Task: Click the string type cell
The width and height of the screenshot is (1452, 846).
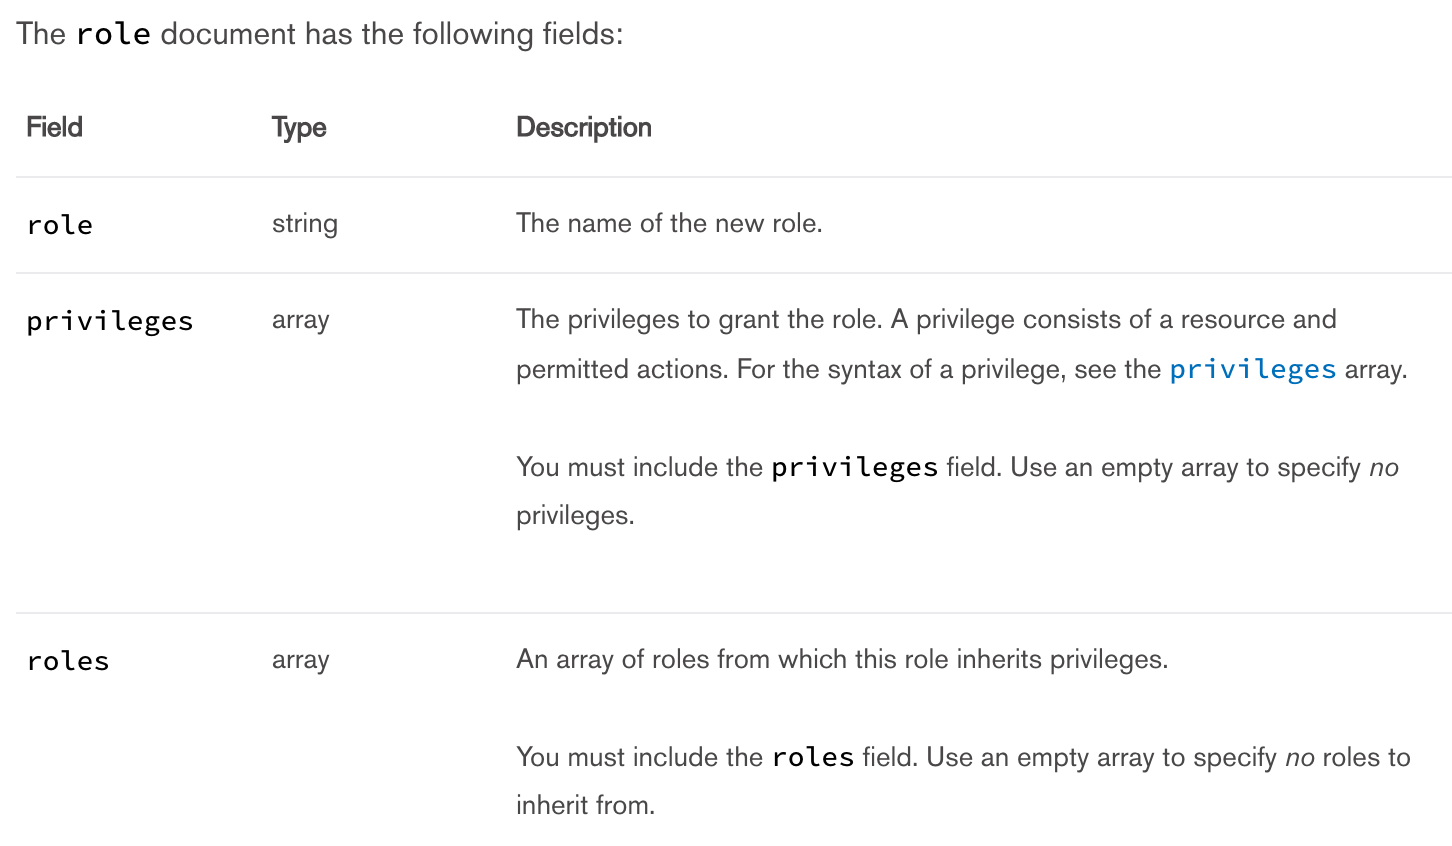Action: coord(304,223)
